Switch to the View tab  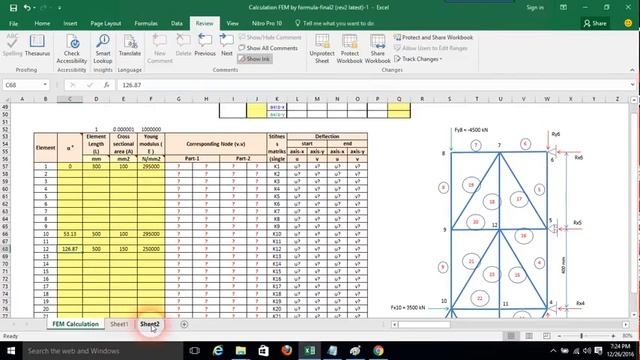[232, 23]
